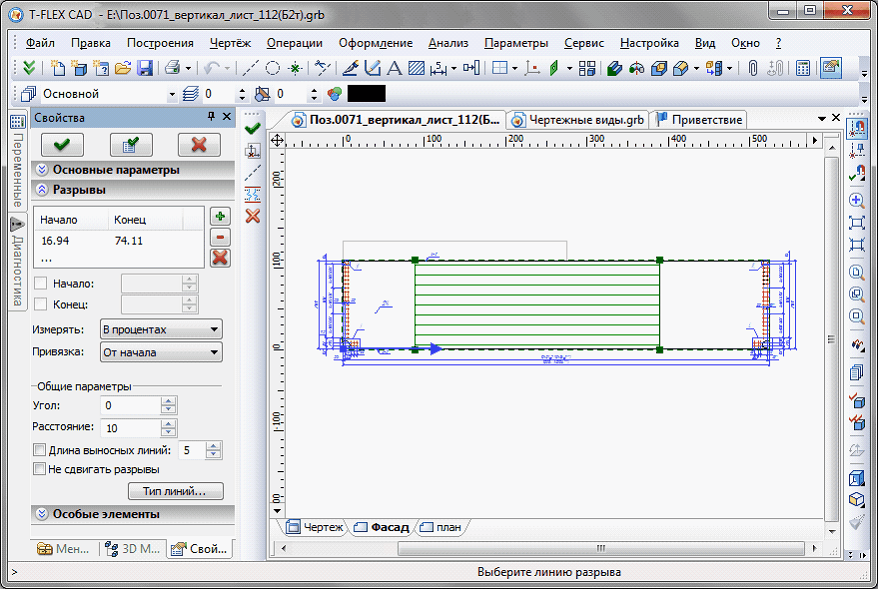This screenshot has height=590, width=879.
Task: Select the break row starting at 16.94
Action: [119, 241]
